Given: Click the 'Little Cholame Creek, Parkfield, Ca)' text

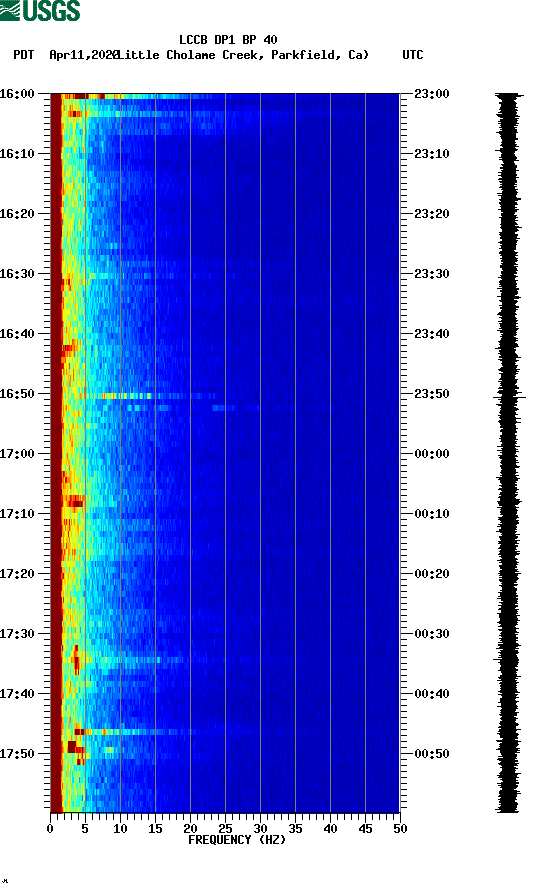Looking at the screenshot, I should point(242,55).
